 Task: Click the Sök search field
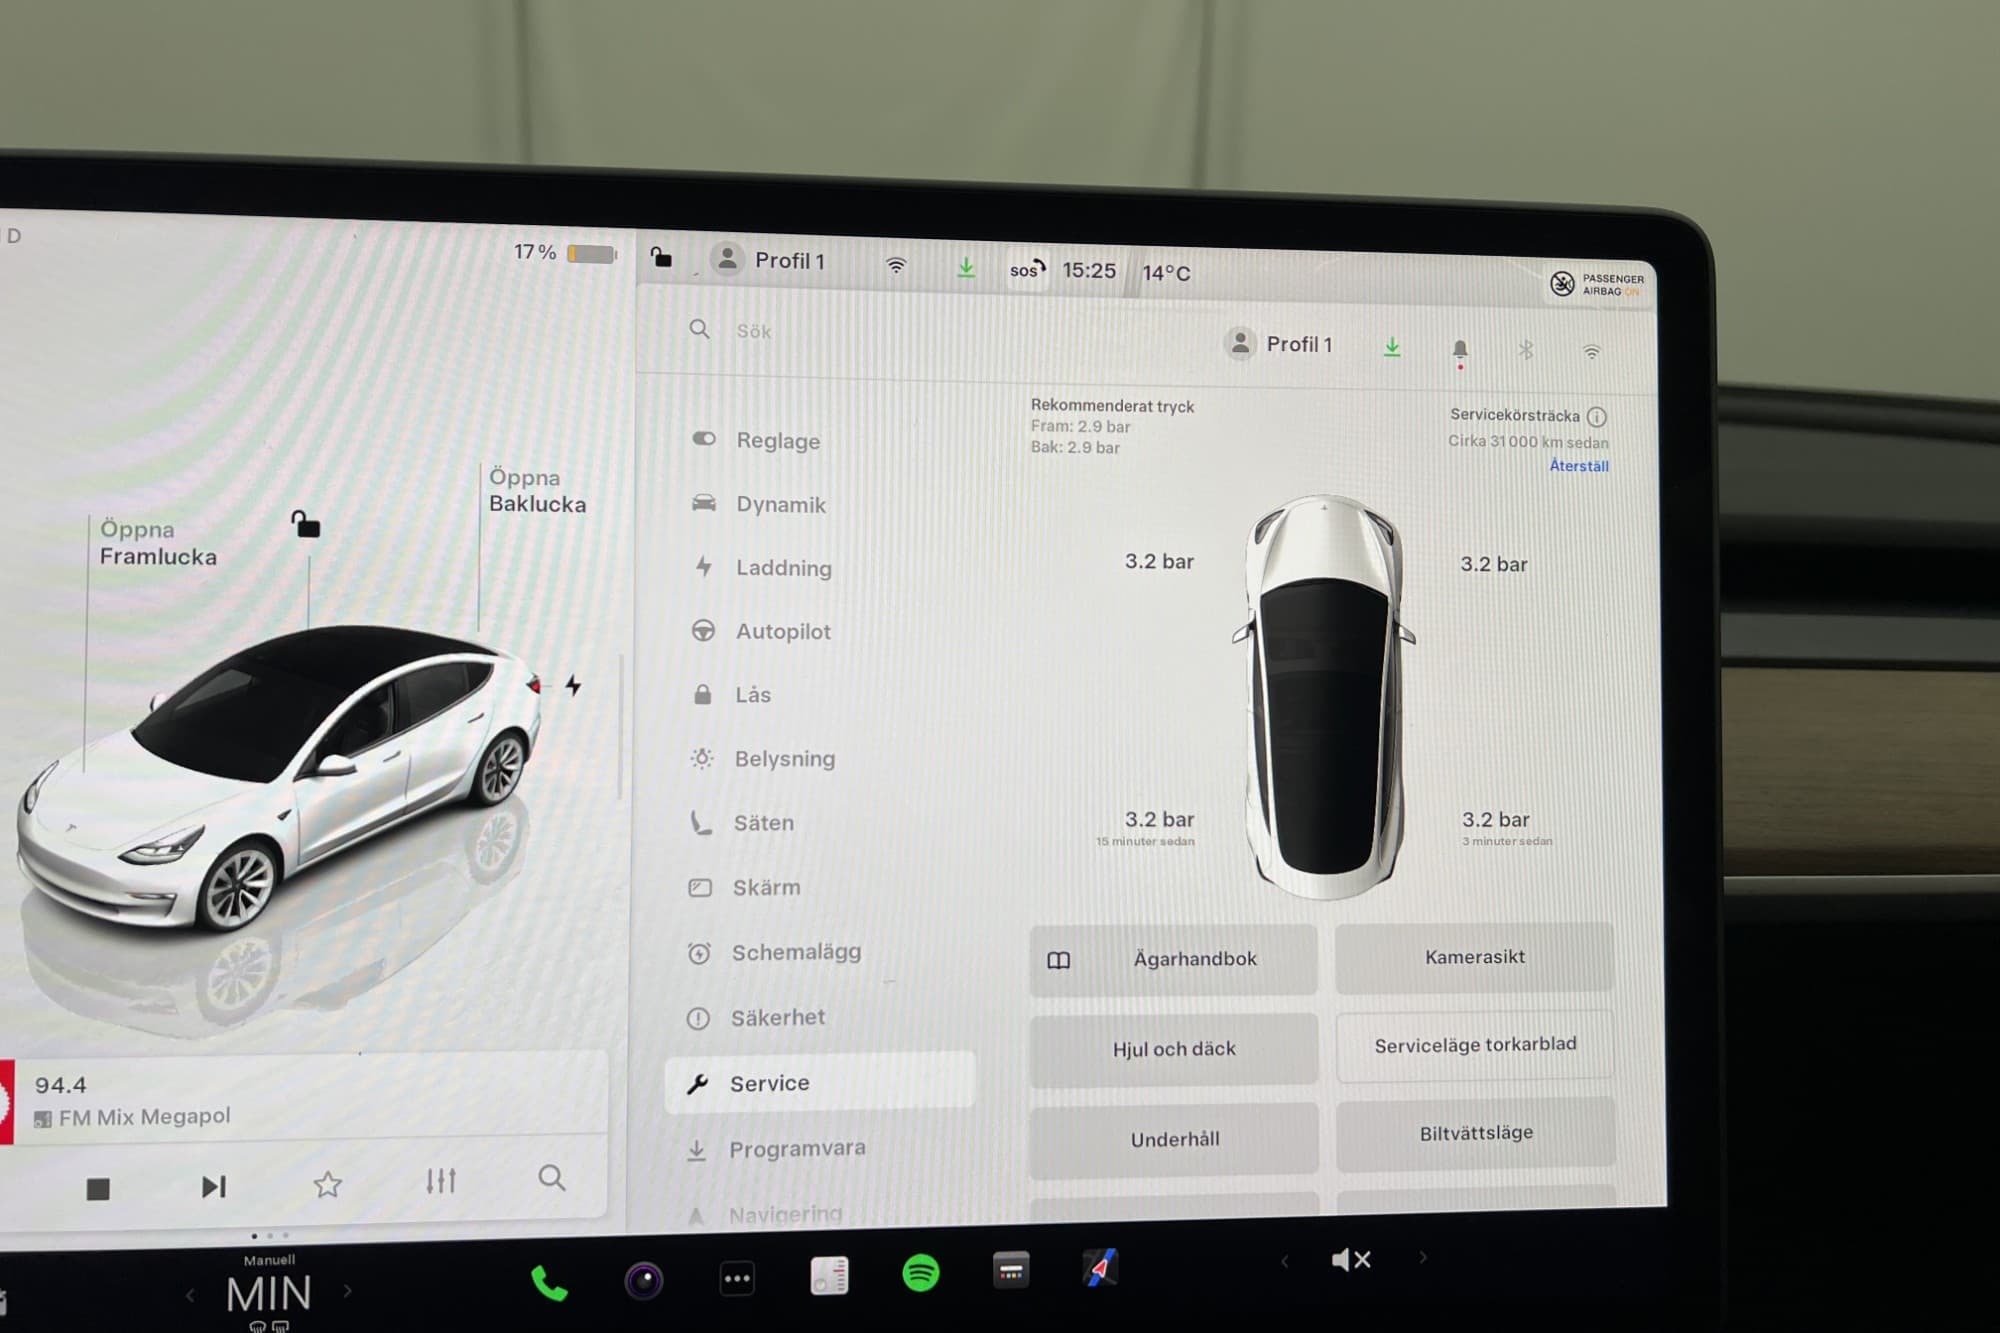pyautogui.click(x=753, y=331)
